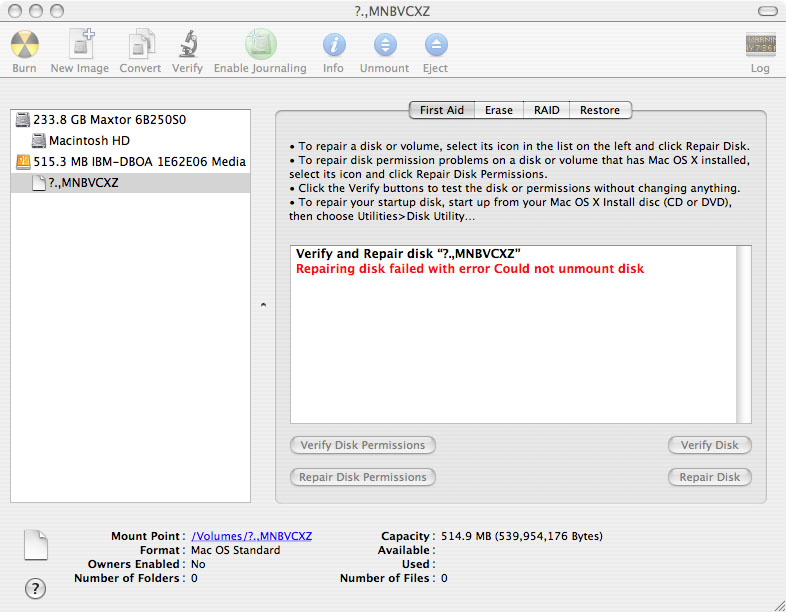Click the Repair Disk button
This screenshot has width=786, height=612.
coord(709,477)
